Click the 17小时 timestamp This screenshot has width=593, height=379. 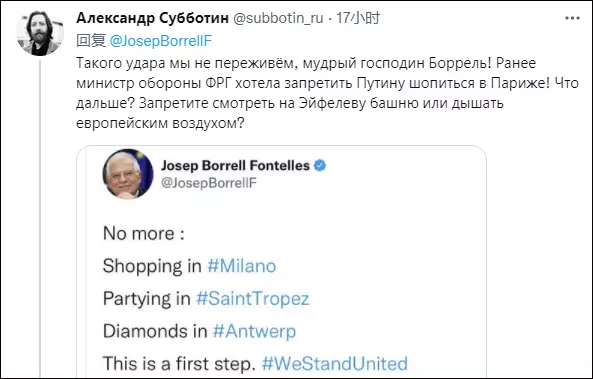pos(358,18)
